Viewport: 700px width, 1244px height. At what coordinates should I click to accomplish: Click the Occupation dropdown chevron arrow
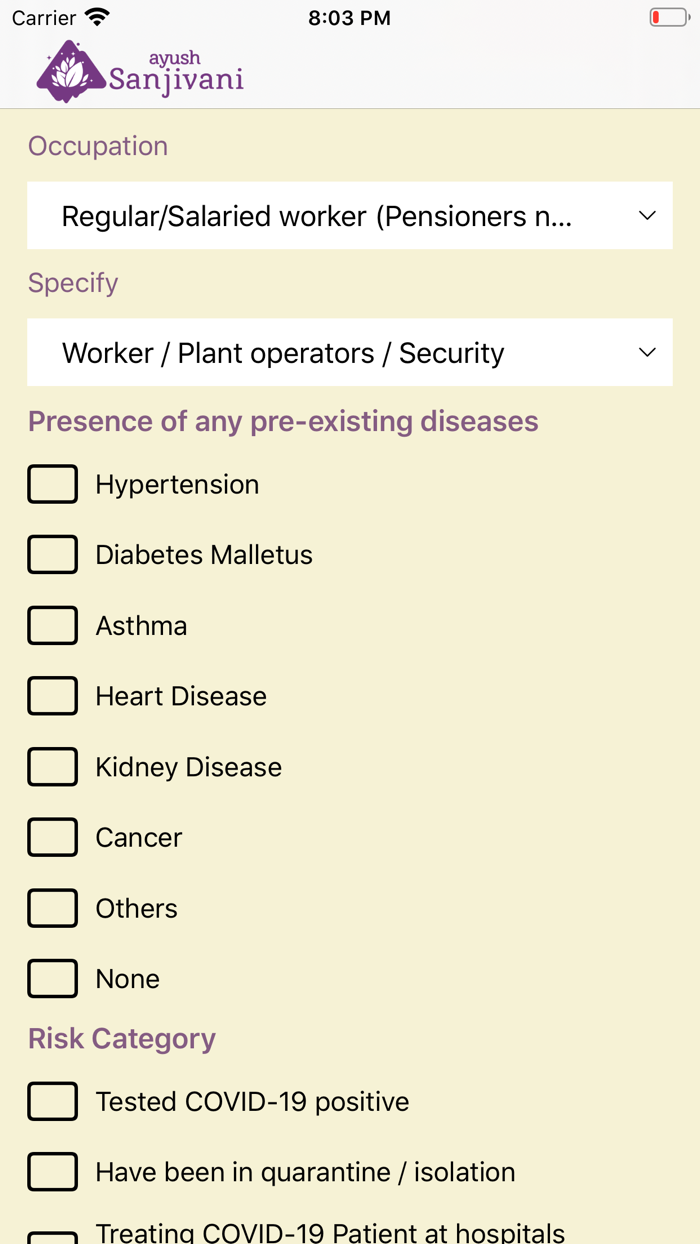click(647, 215)
